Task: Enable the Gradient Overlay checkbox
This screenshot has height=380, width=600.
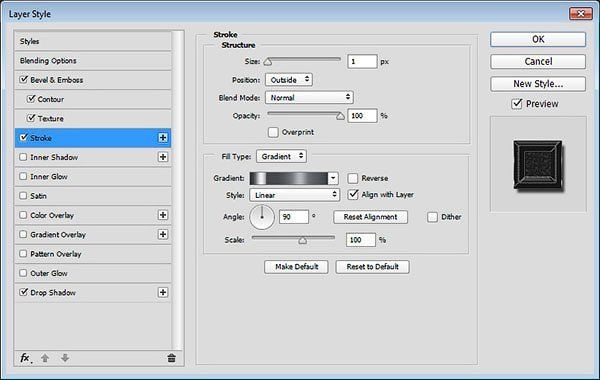Action: click(x=23, y=234)
